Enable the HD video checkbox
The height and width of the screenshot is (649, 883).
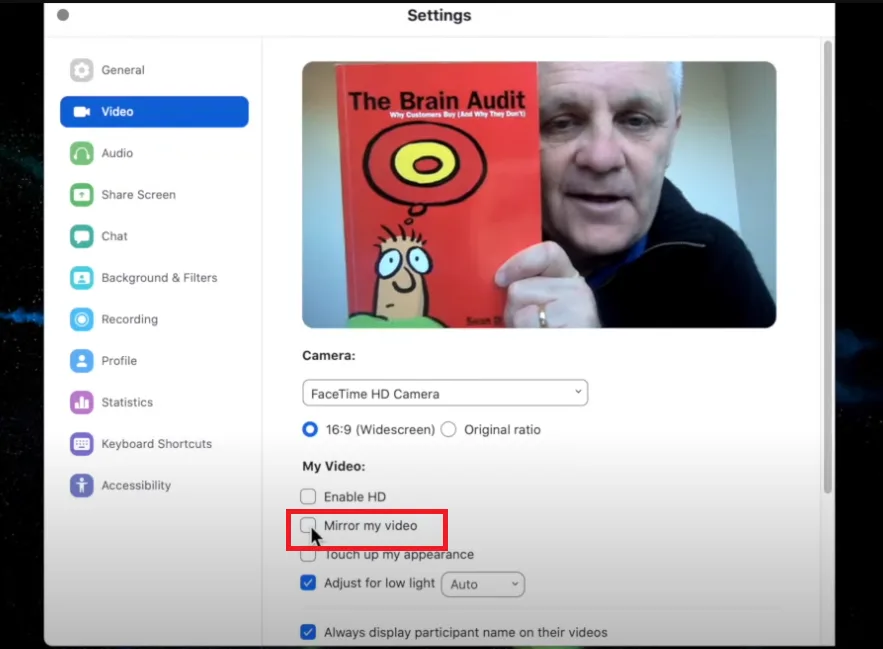(x=308, y=497)
